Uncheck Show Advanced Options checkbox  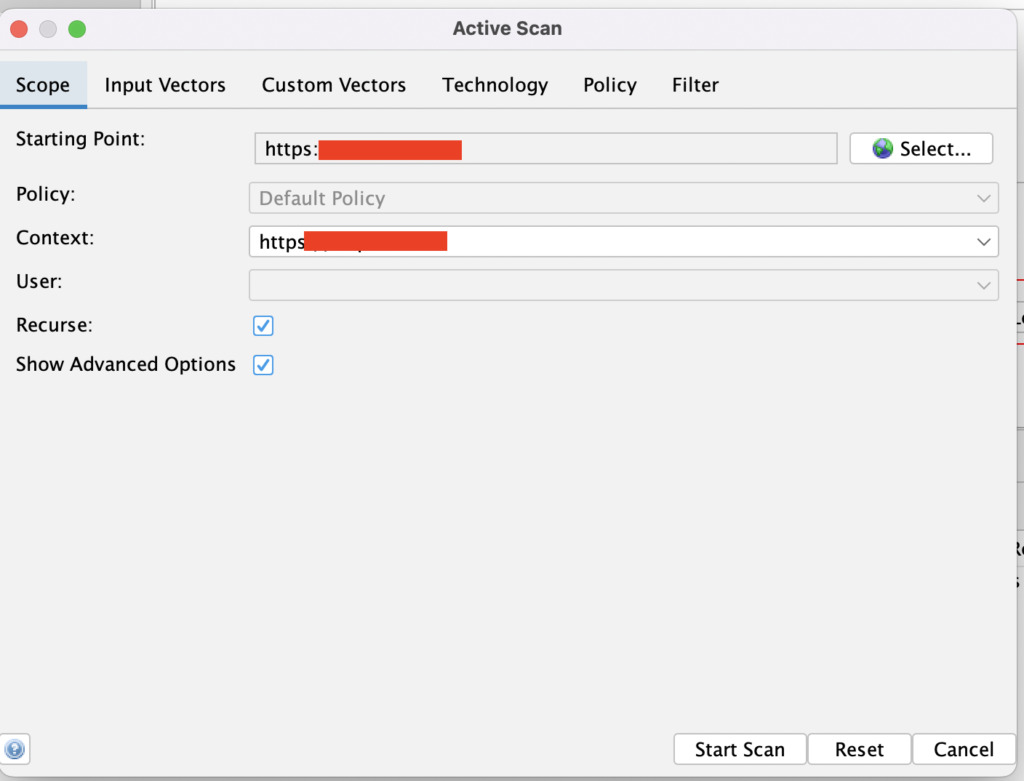click(263, 364)
